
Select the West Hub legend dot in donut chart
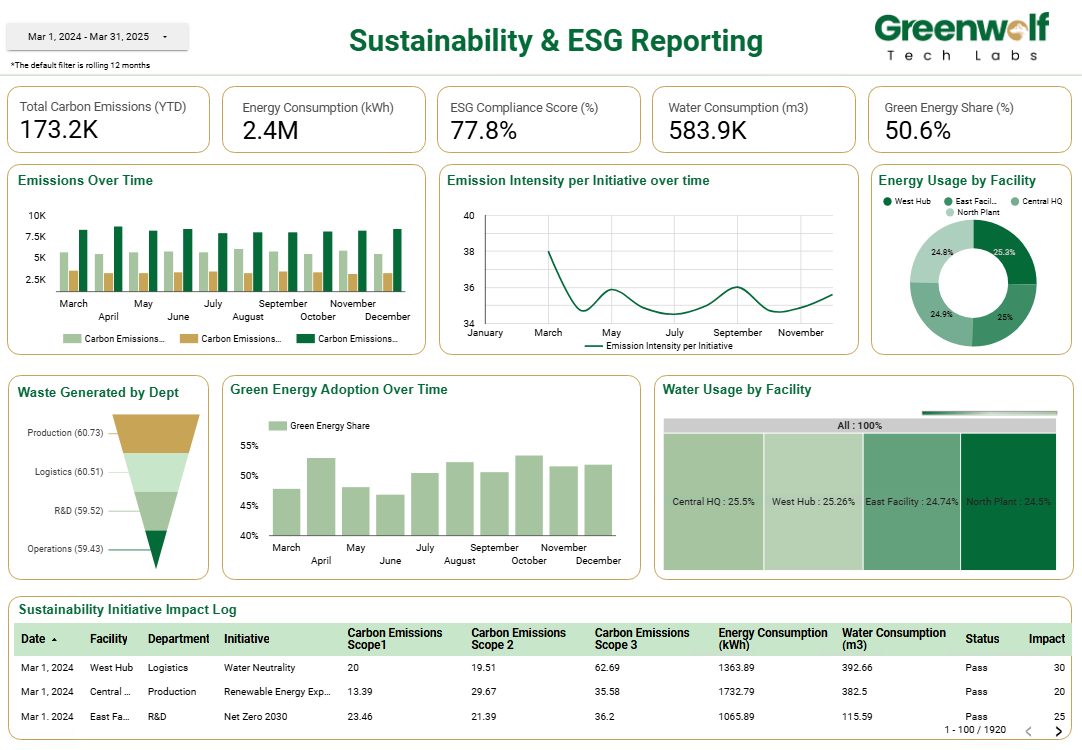887,201
